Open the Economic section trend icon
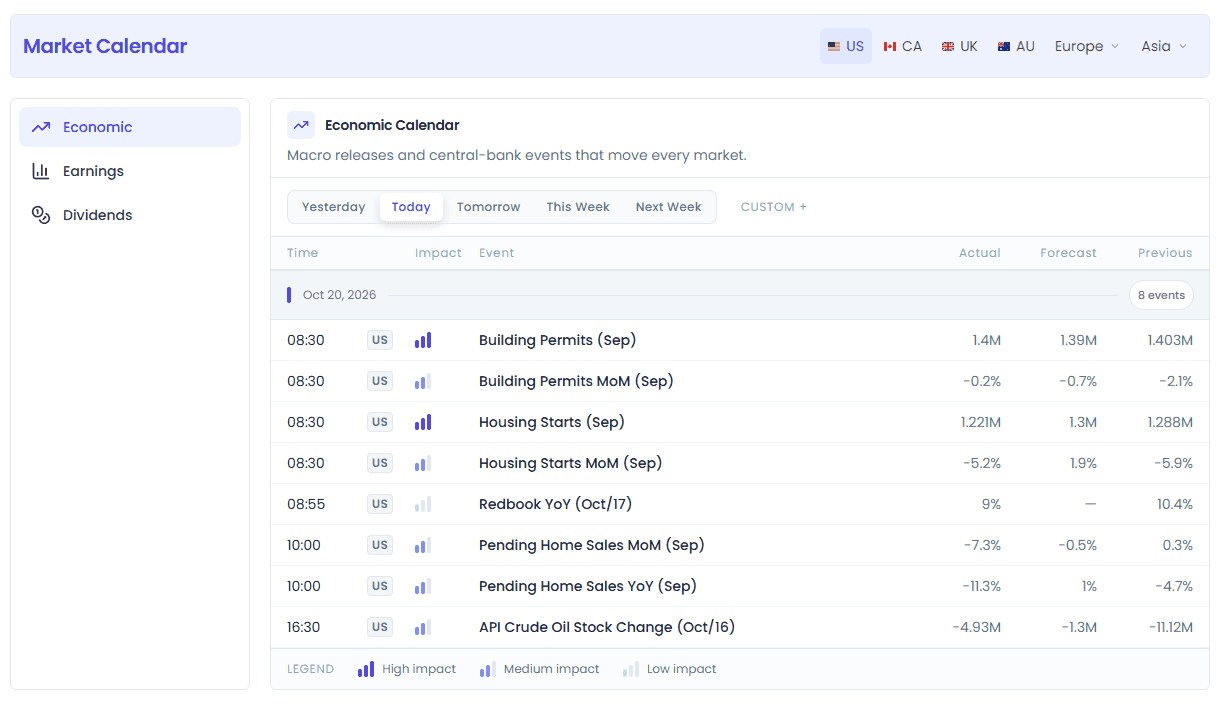 (41, 127)
